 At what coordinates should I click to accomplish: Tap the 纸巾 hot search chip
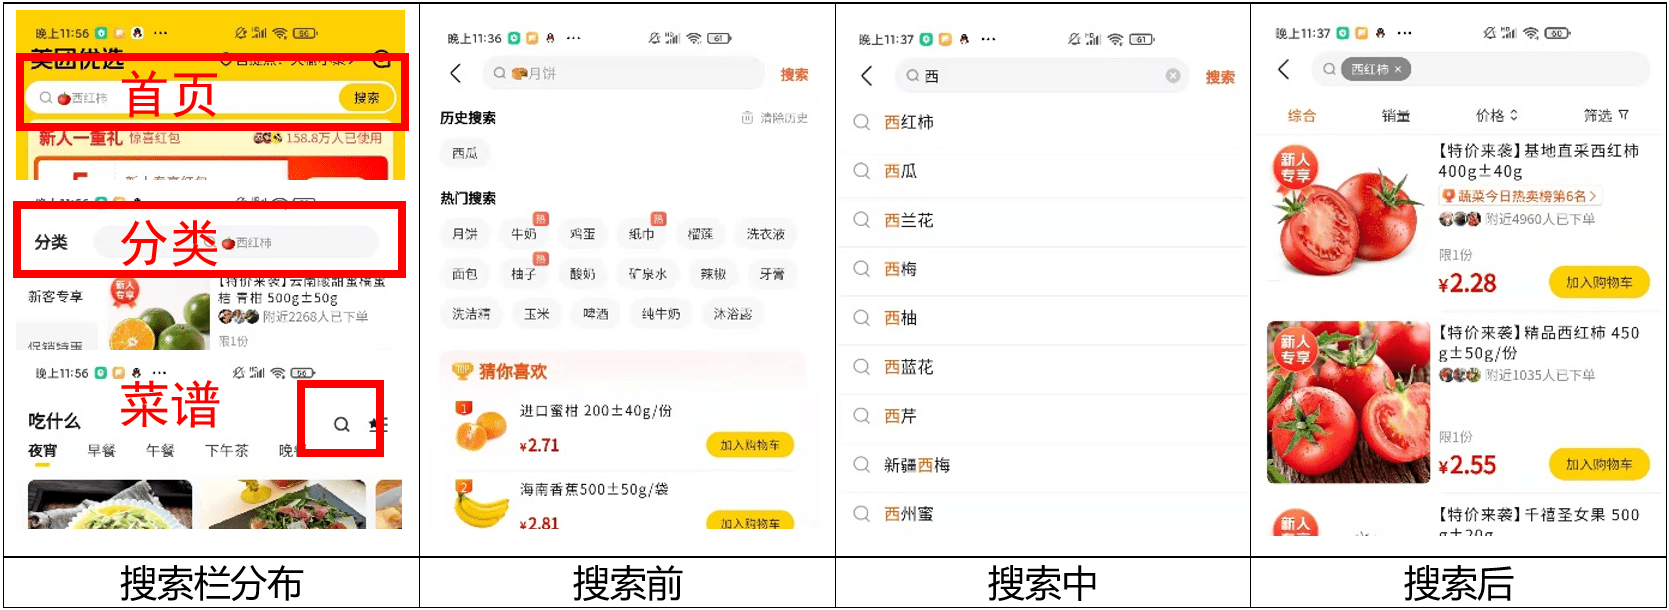pyautogui.click(x=642, y=234)
